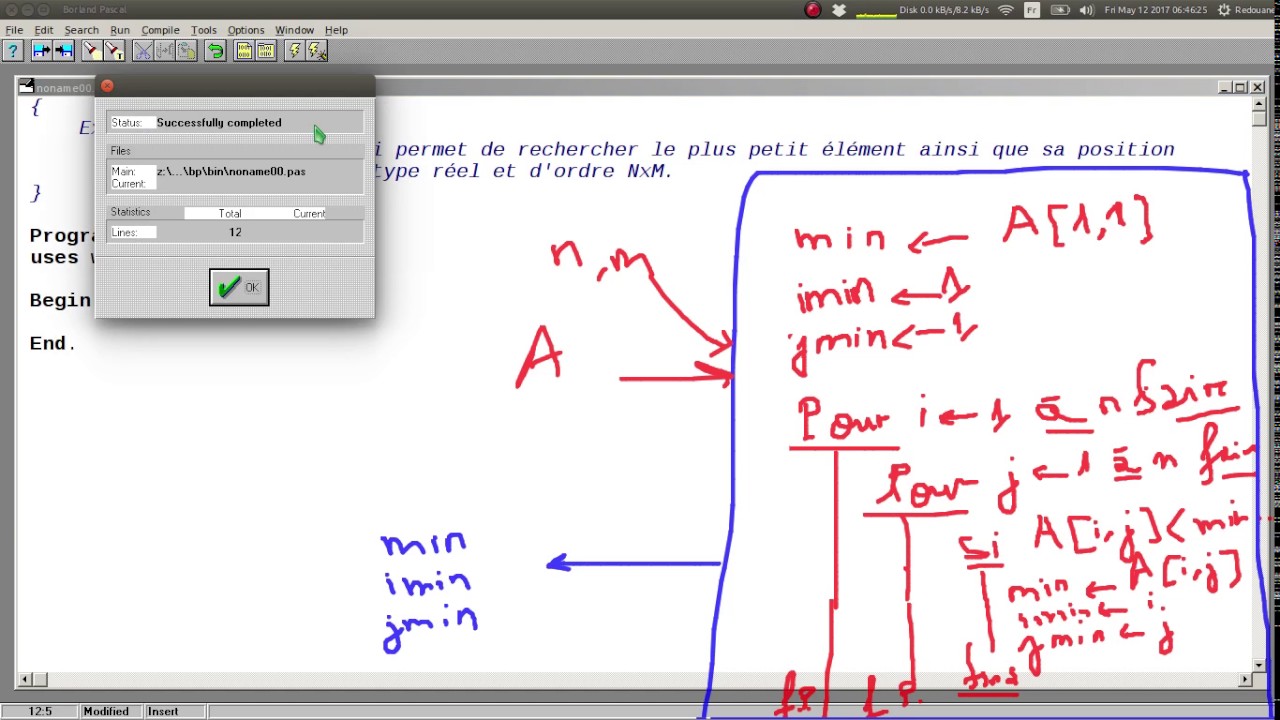
Task: Minimize the noname00 editor window
Action: (x=1224, y=88)
